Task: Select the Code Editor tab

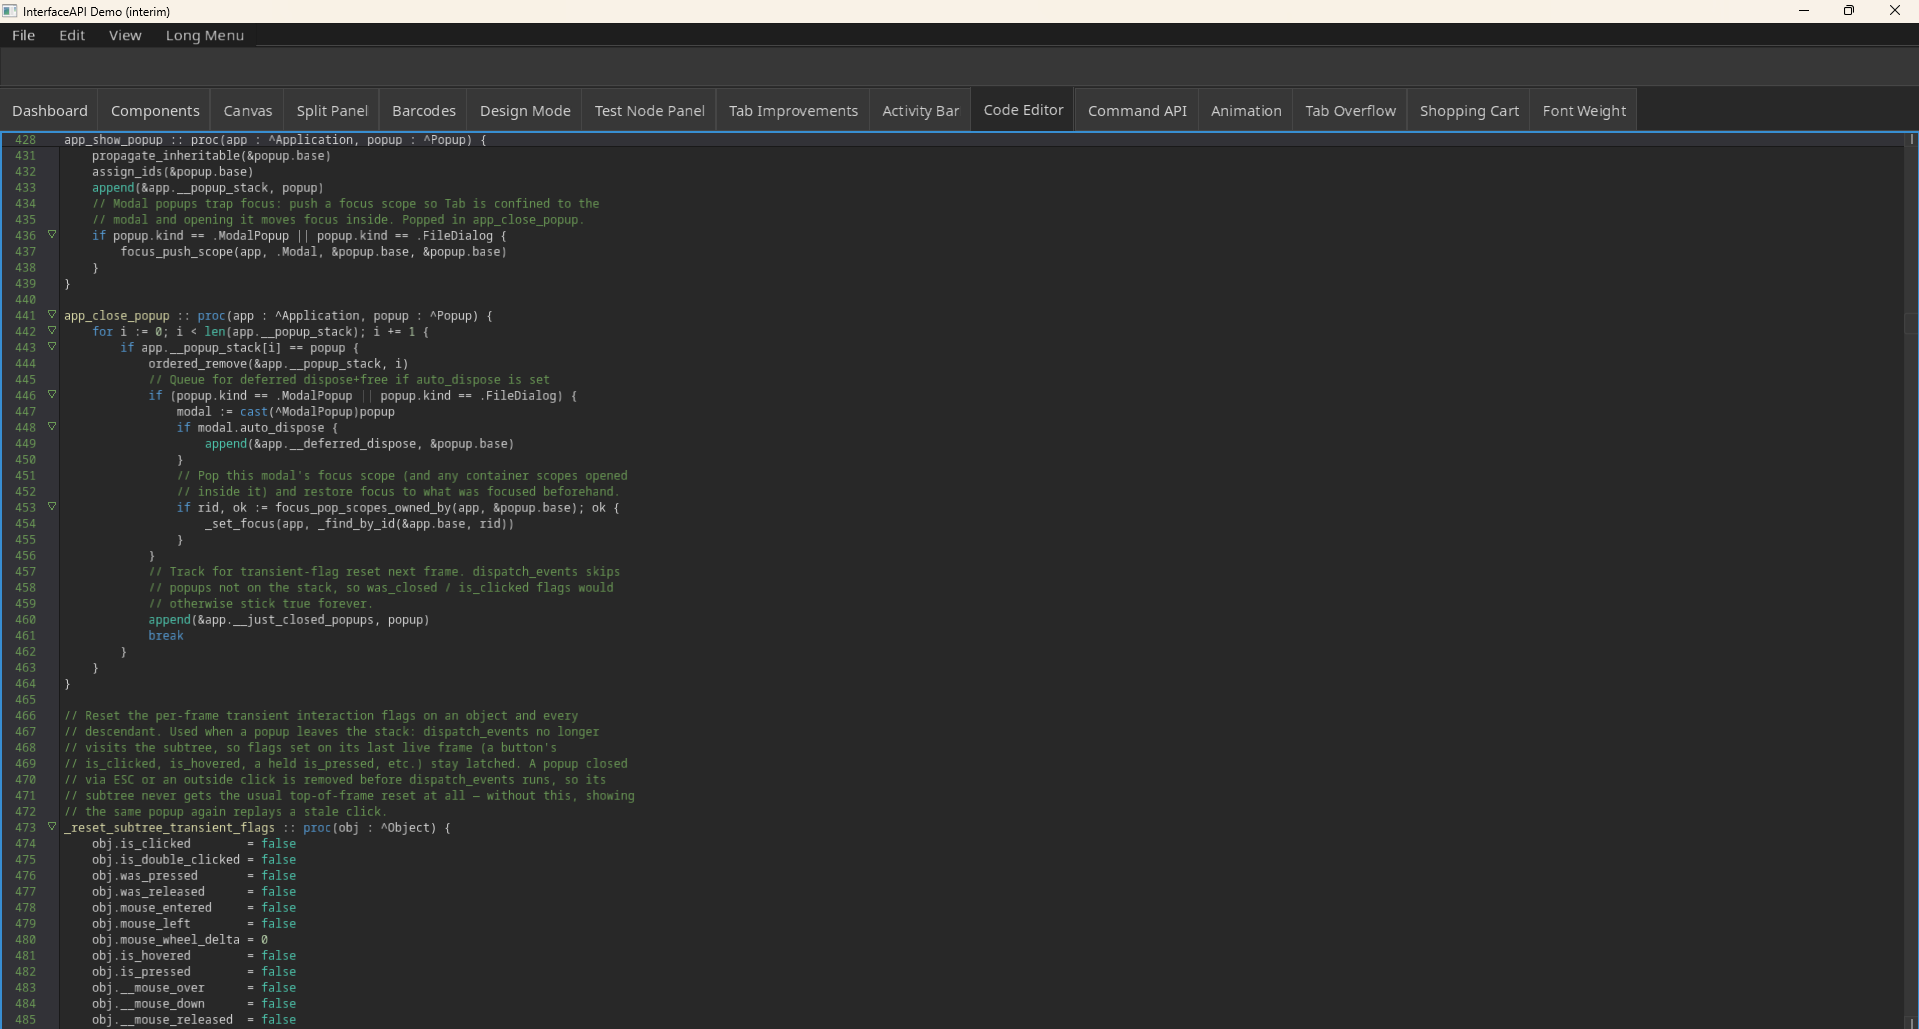Action: (1023, 110)
